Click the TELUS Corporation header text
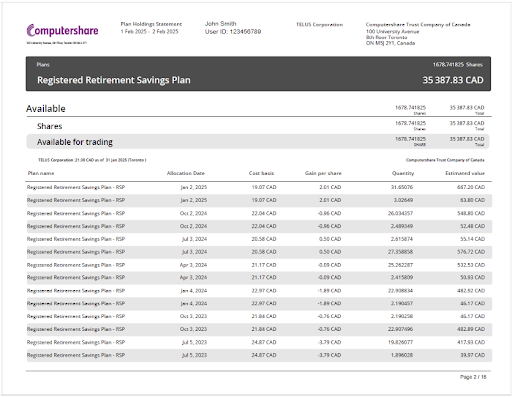 click(319, 24)
